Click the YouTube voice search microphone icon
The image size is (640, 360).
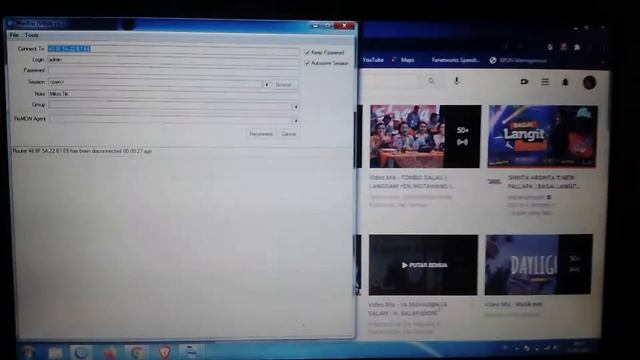[457, 81]
